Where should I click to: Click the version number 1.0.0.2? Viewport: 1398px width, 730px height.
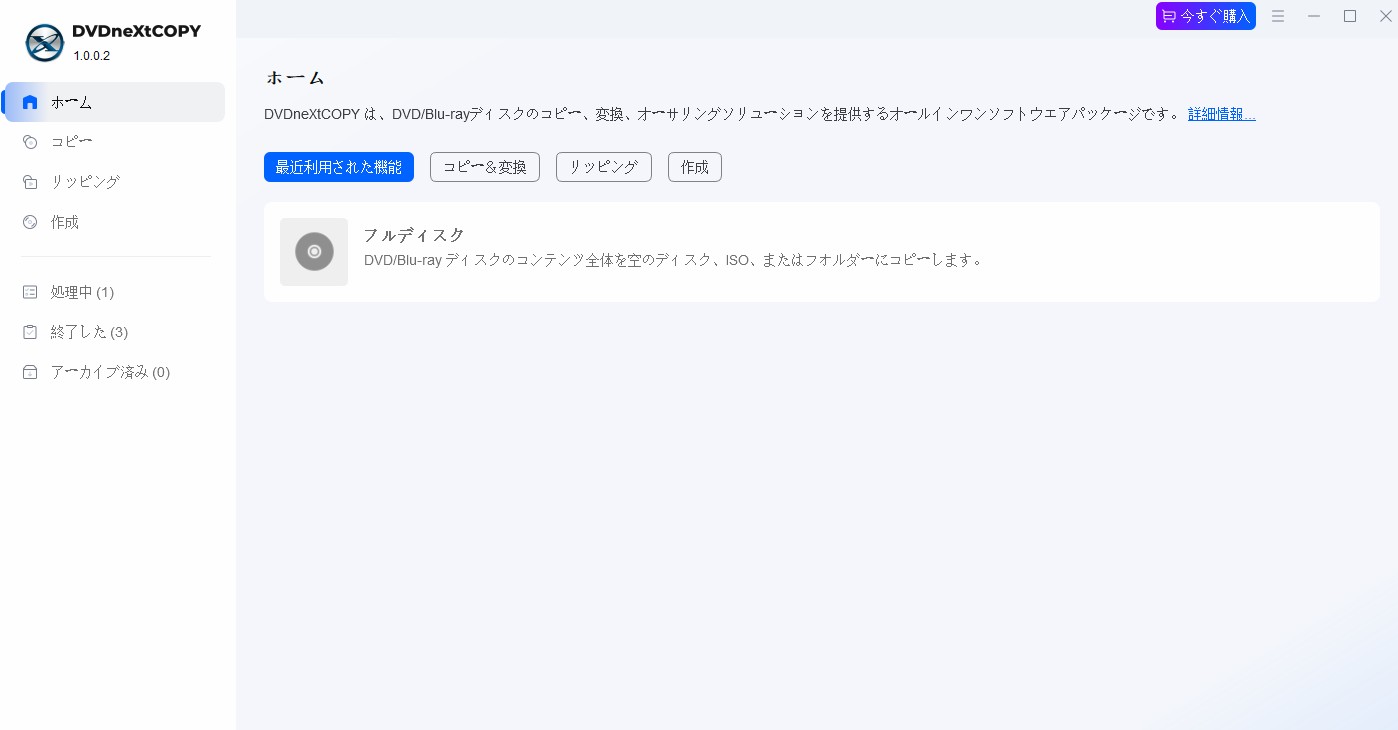92,56
